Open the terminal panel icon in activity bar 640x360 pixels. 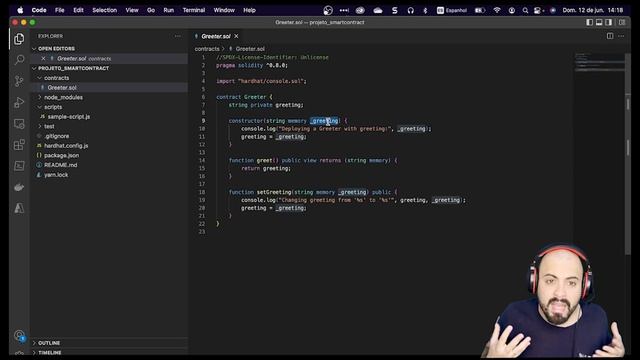[x=19, y=166]
